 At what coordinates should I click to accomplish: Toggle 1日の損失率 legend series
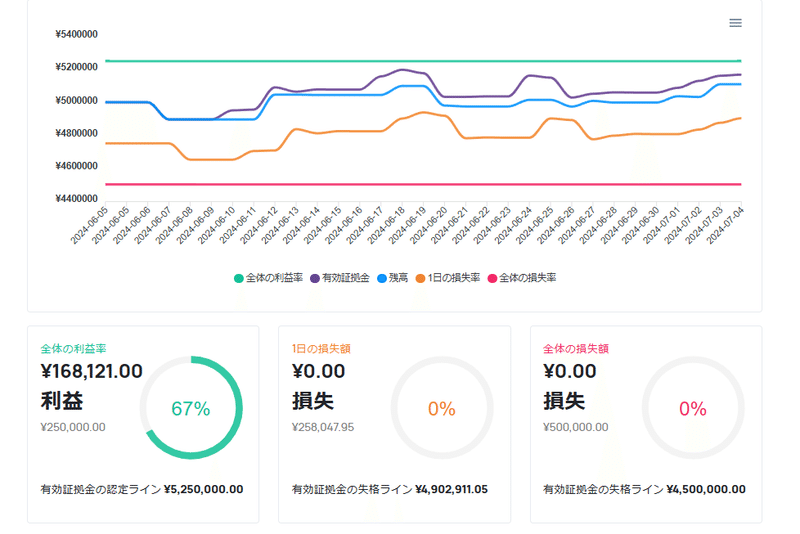pos(448,278)
